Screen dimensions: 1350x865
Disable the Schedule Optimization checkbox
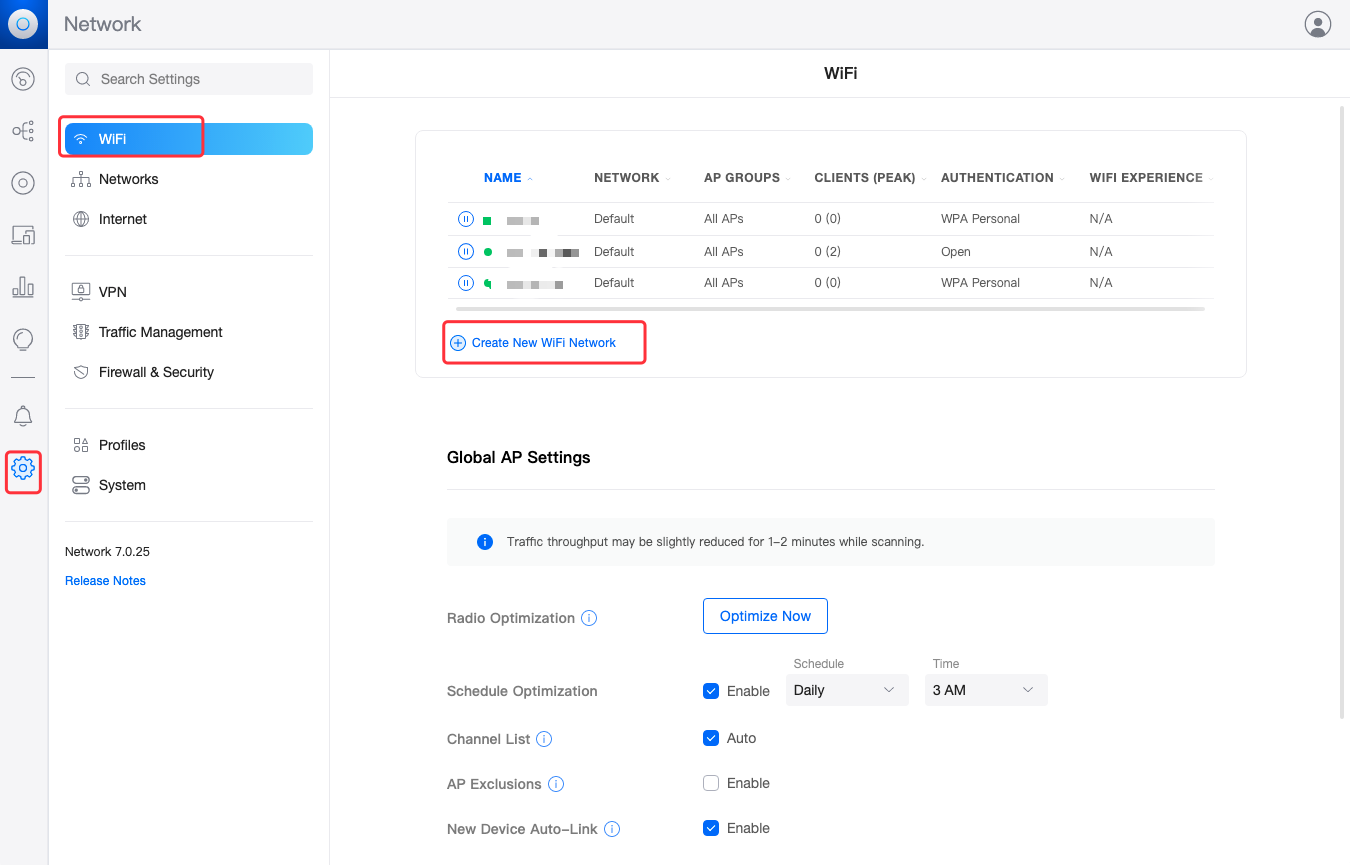(x=711, y=691)
